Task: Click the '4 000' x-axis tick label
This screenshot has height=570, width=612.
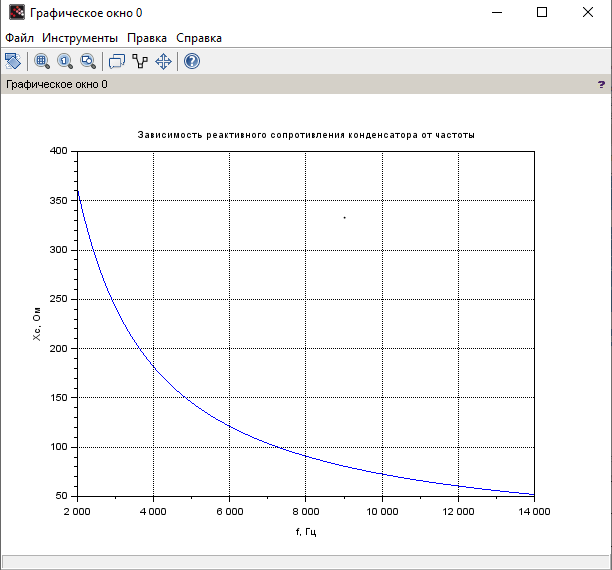Action: 153,511
